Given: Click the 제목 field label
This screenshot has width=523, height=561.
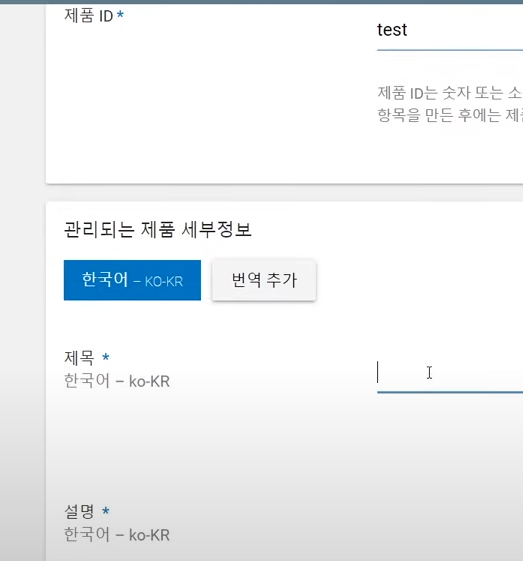Looking at the screenshot, I should 79,357.
